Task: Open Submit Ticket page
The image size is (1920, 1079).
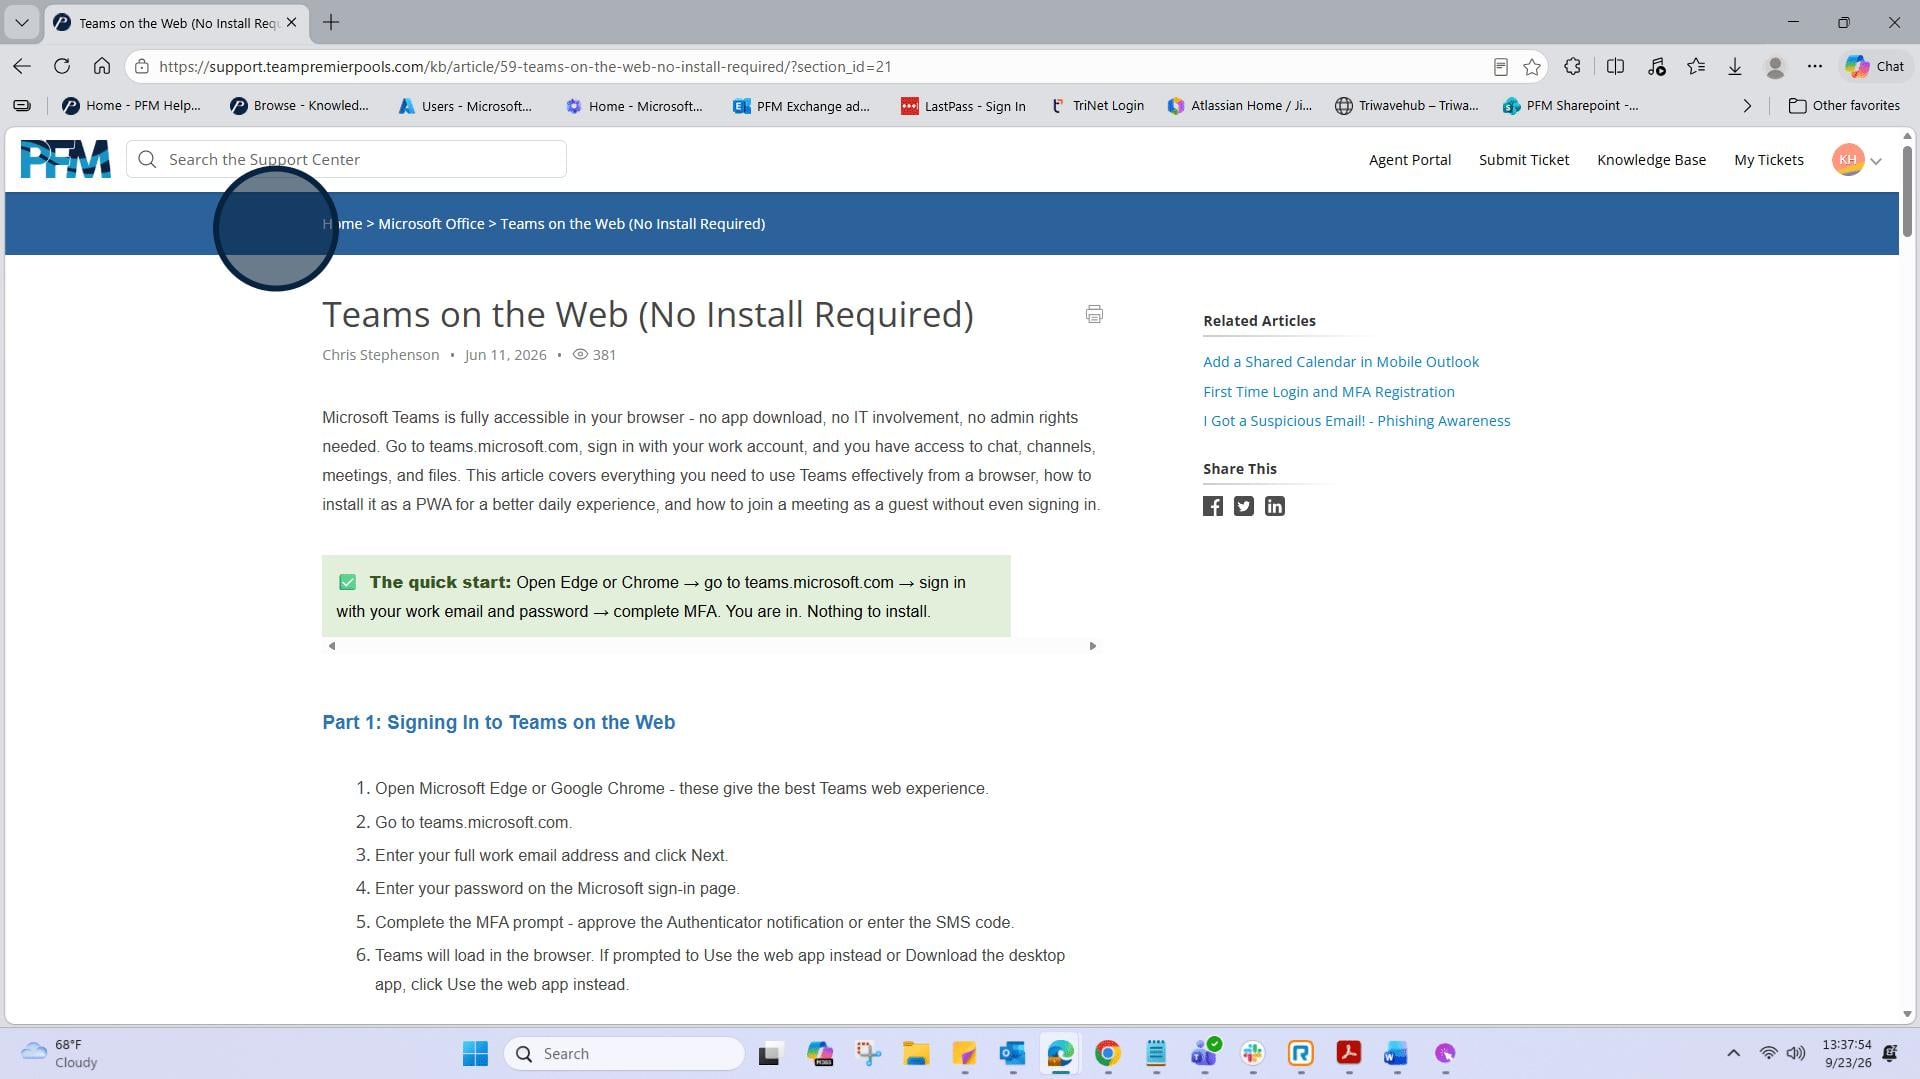Action: point(1524,160)
